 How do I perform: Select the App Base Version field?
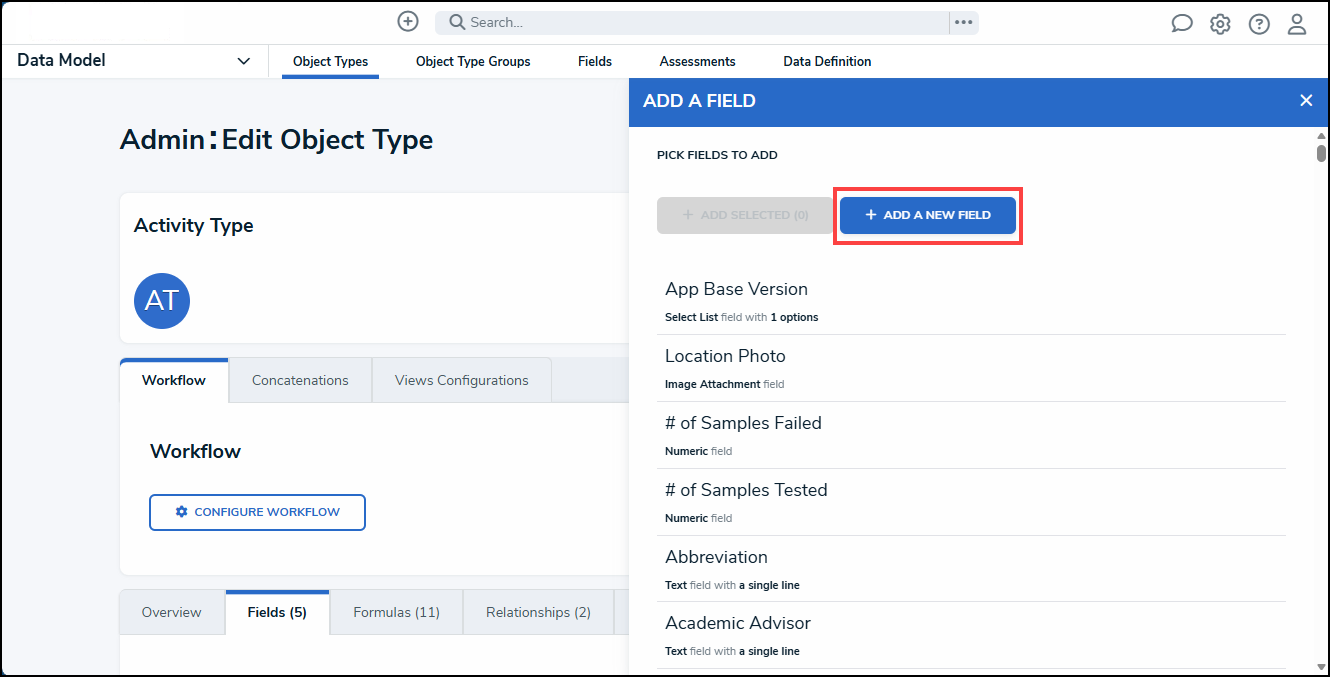pyautogui.click(x=971, y=301)
